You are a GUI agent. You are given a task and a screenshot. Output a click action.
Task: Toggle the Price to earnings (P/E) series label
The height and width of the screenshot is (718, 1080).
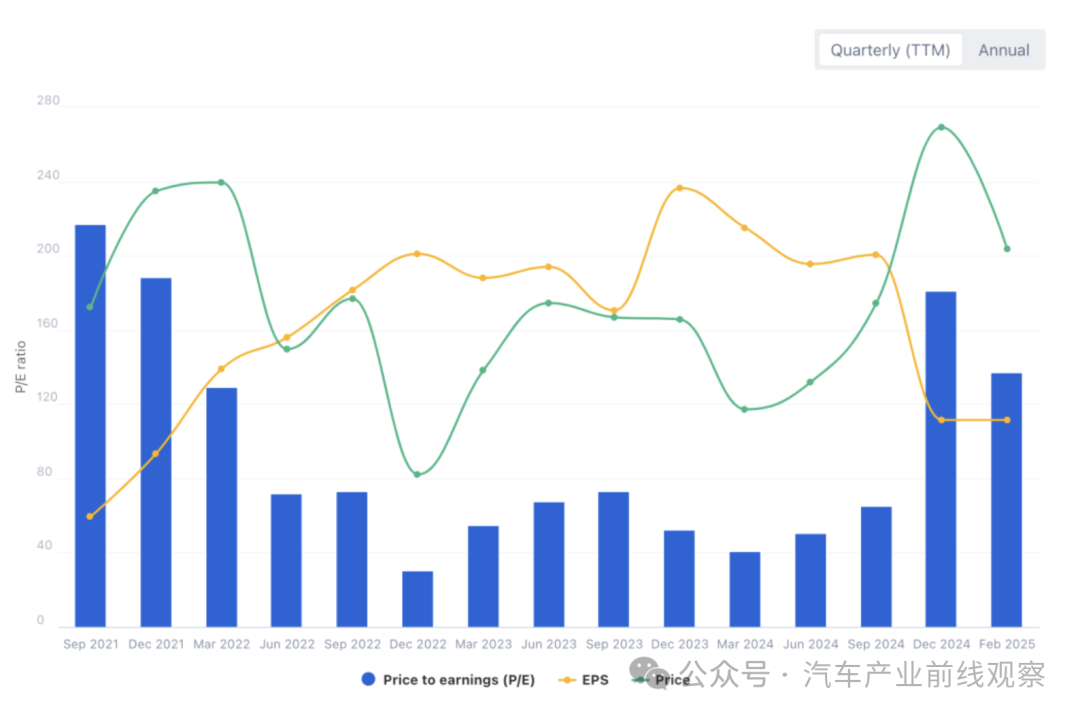tap(459, 680)
